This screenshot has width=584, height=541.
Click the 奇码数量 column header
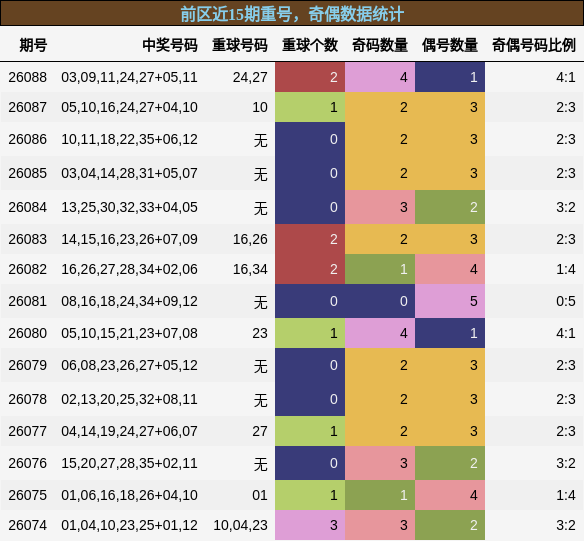[380, 45]
